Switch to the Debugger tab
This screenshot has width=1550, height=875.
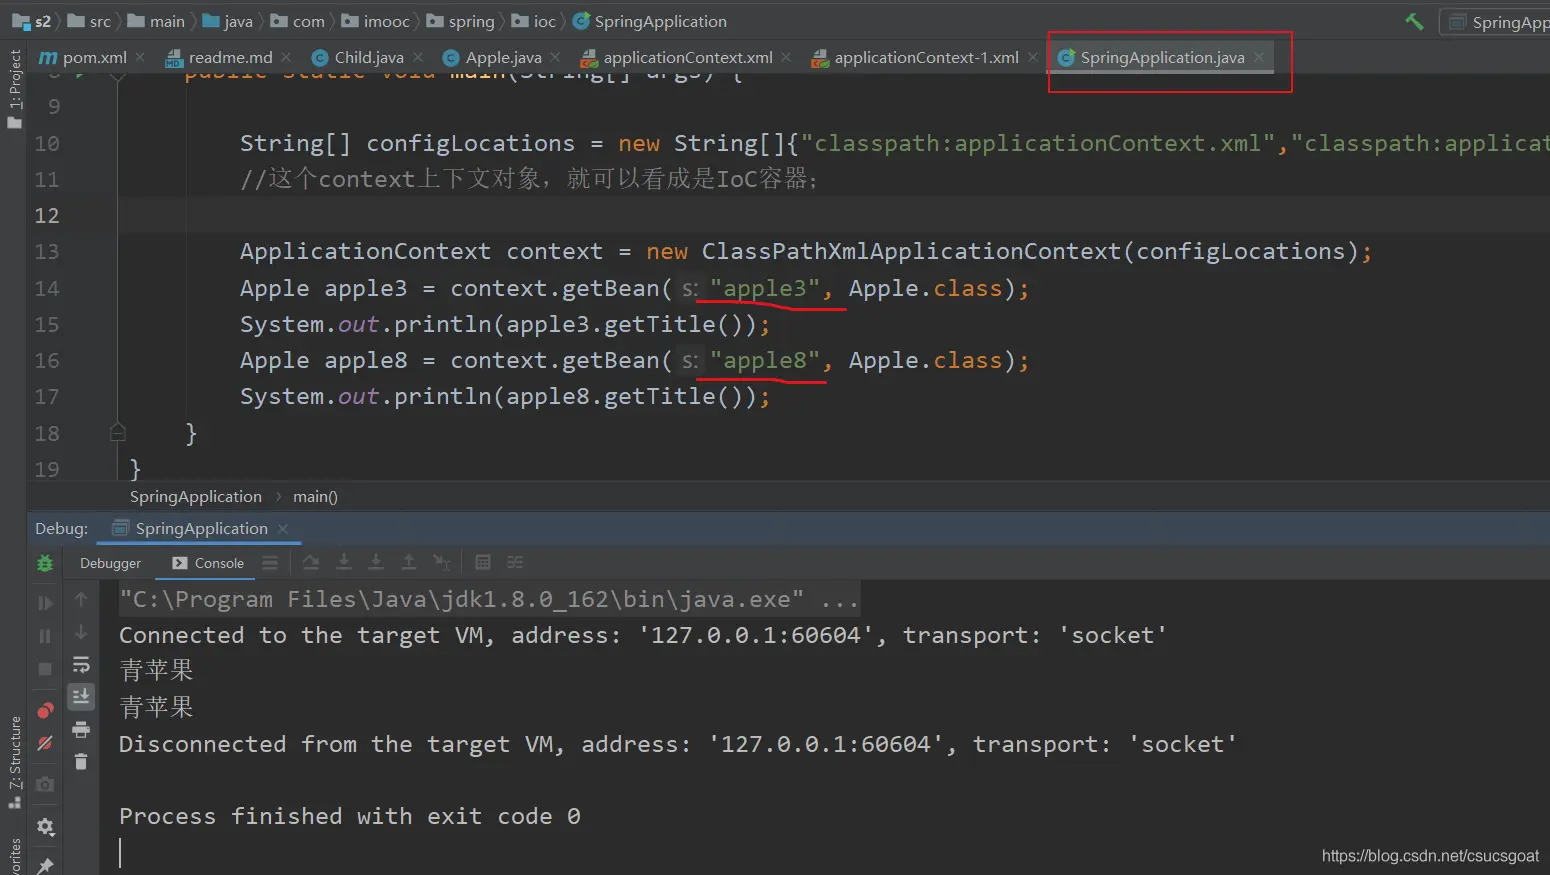click(x=110, y=563)
